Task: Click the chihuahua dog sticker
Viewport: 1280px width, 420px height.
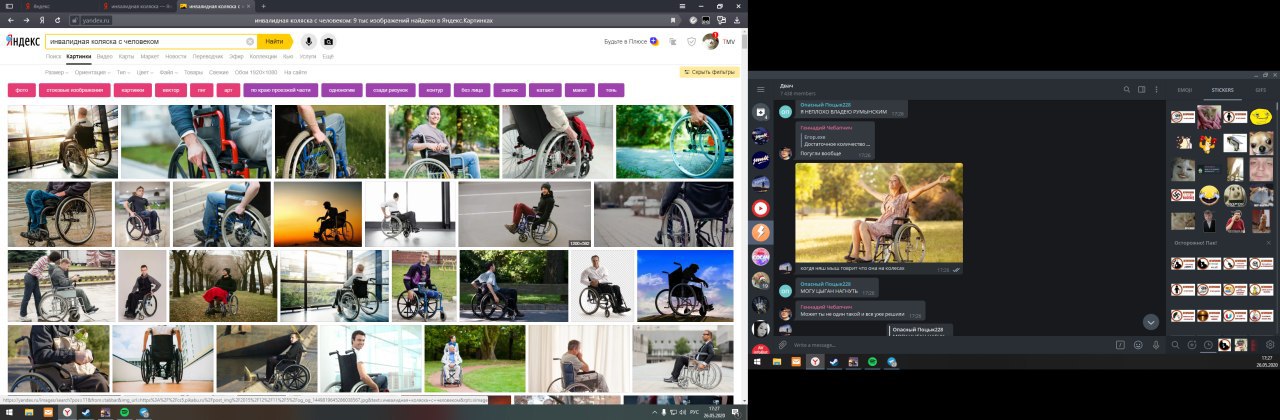Action: [x=1261, y=143]
